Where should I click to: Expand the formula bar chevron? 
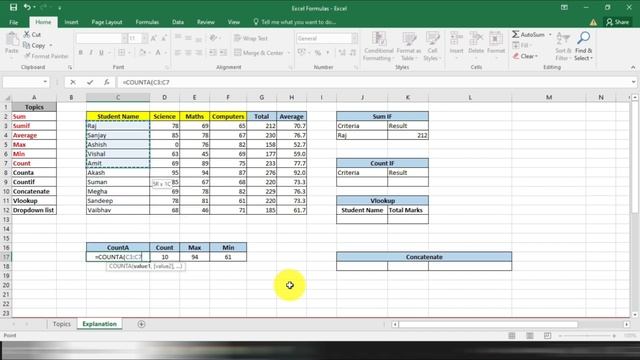[633, 82]
